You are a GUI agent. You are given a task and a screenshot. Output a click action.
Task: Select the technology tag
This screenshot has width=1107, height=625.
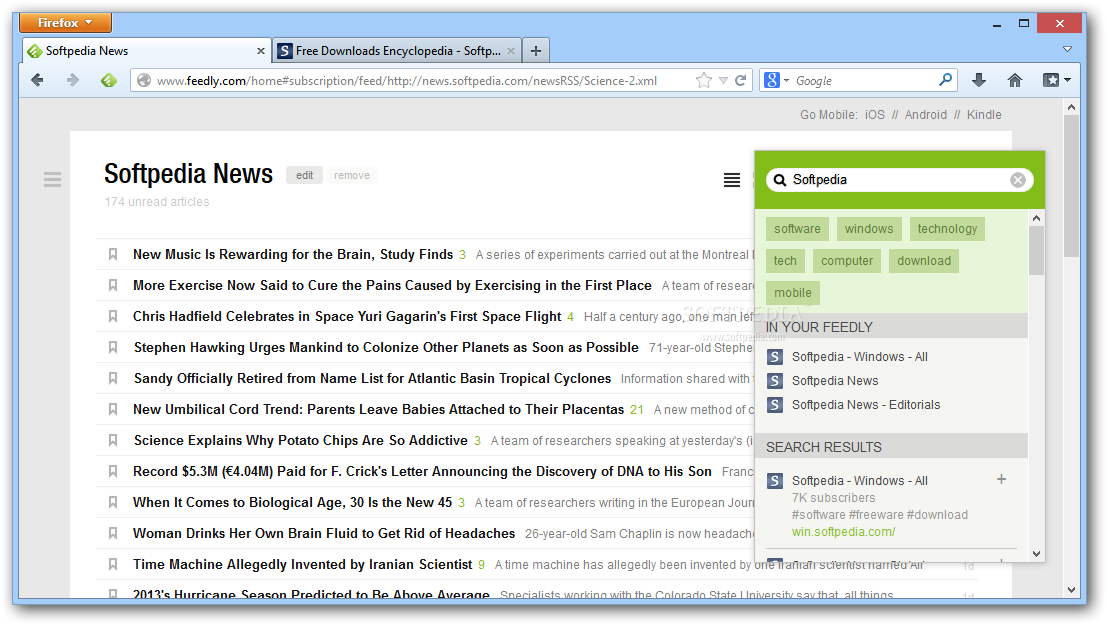(947, 229)
